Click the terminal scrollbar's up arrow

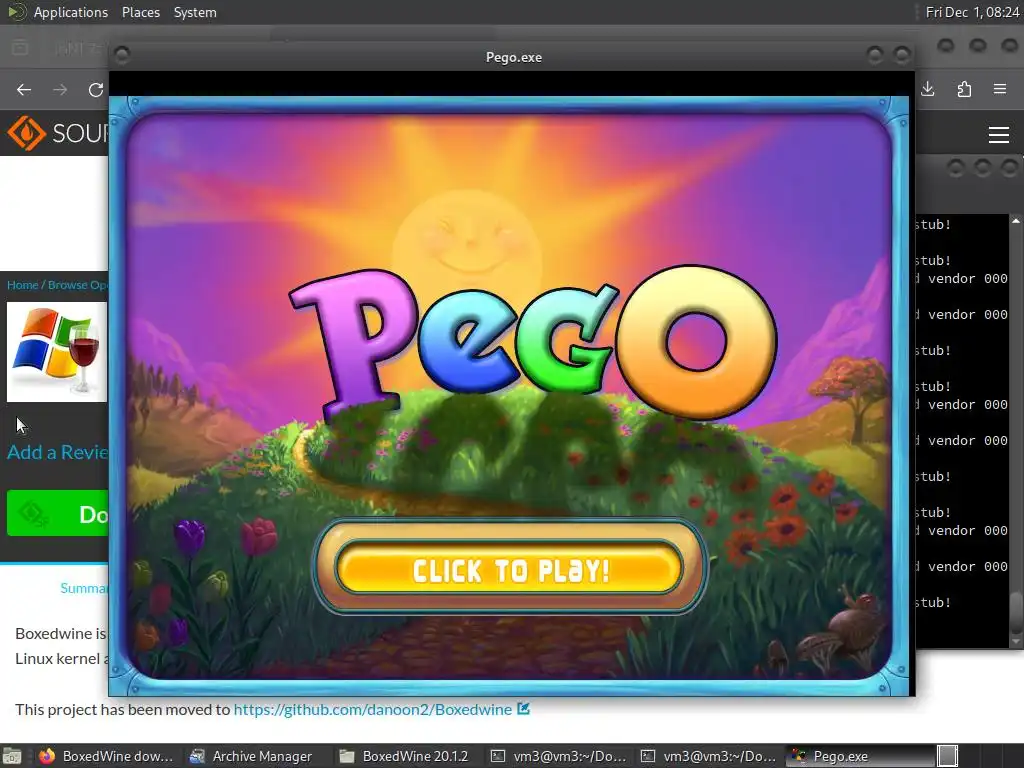[1016, 221]
